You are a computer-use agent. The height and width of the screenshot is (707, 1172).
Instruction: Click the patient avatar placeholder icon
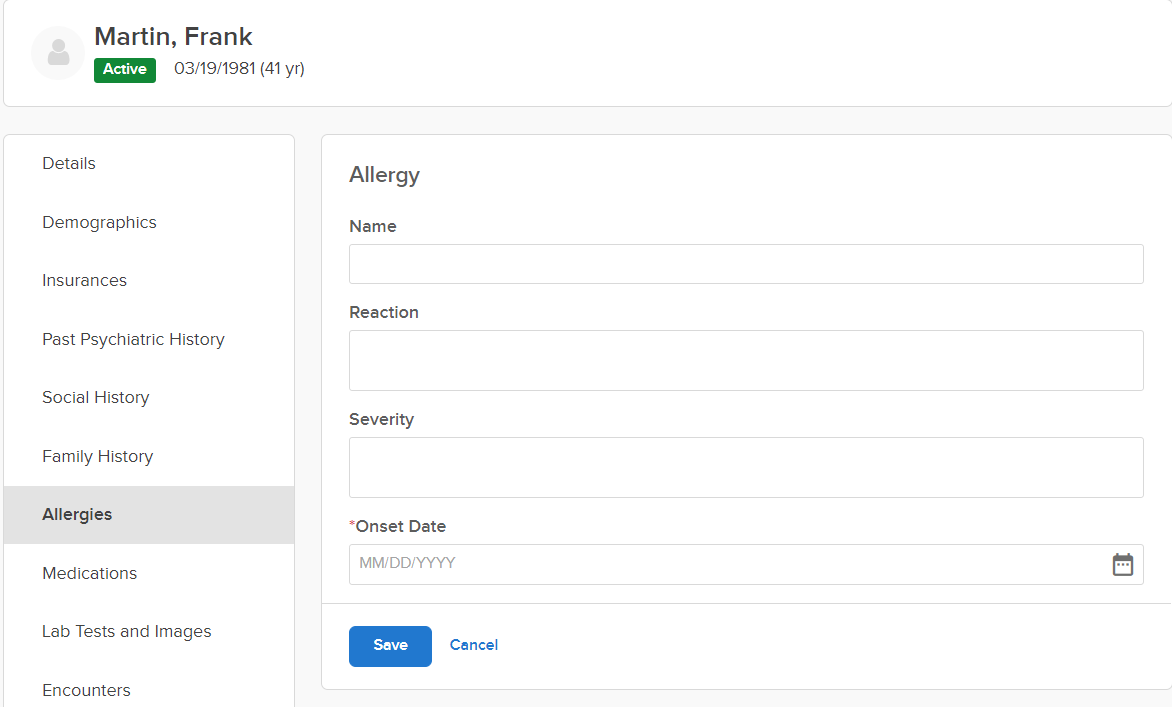(58, 53)
